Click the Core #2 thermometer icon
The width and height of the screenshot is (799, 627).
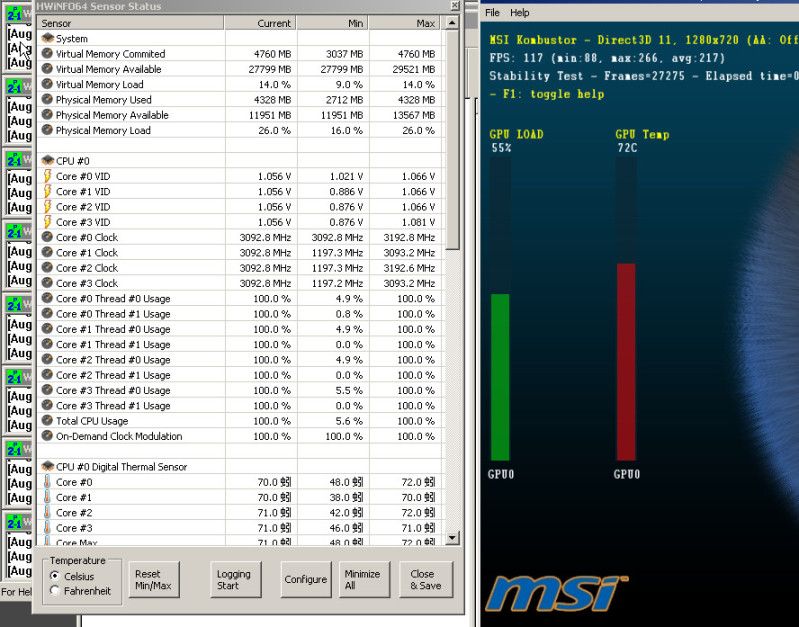[47, 512]
